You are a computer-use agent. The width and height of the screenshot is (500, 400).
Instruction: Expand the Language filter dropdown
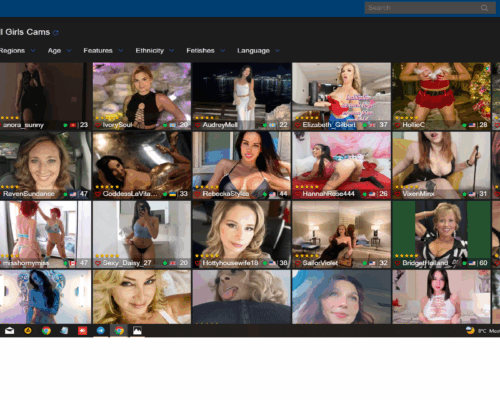pos(258,51)
